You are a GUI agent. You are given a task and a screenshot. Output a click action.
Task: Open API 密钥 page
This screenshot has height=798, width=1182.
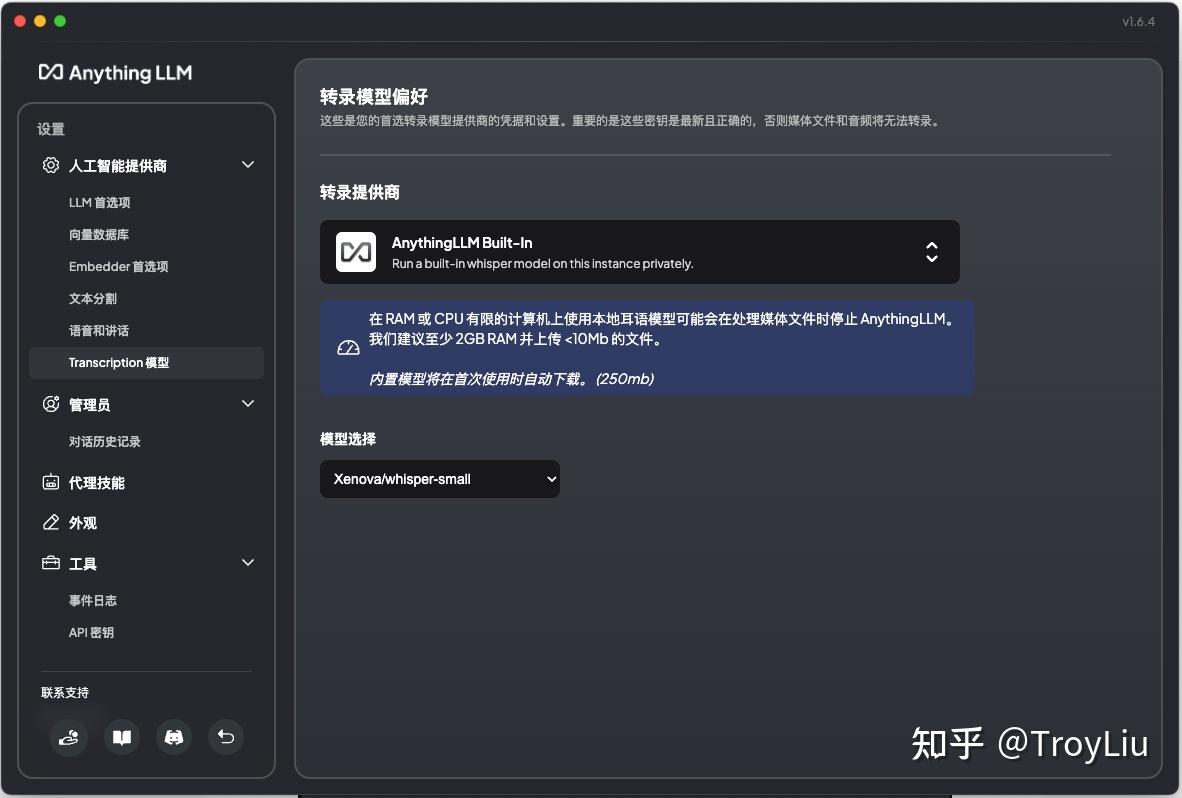coord(91,633)
